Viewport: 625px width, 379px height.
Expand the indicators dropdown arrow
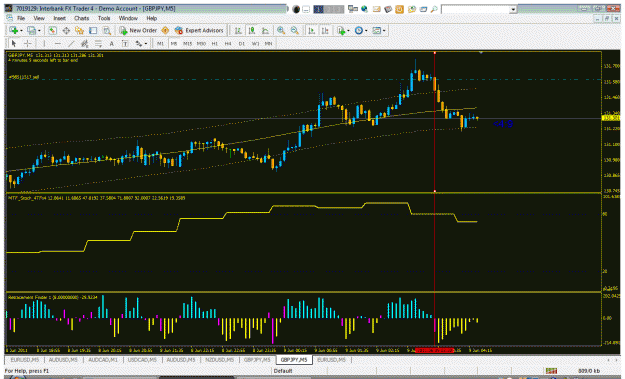[x=348, y=31]
